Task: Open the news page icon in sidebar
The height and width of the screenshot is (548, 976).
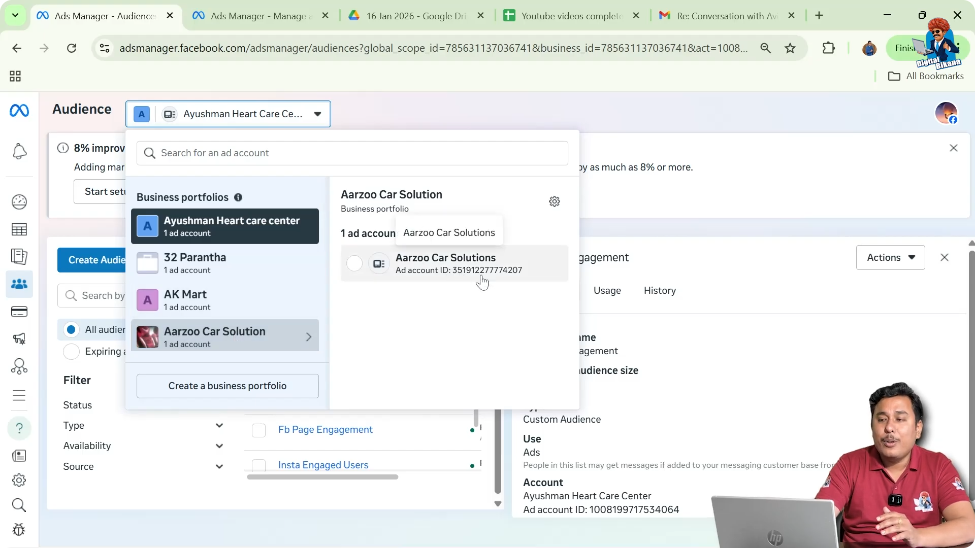Action: click(x=19, y=456)
